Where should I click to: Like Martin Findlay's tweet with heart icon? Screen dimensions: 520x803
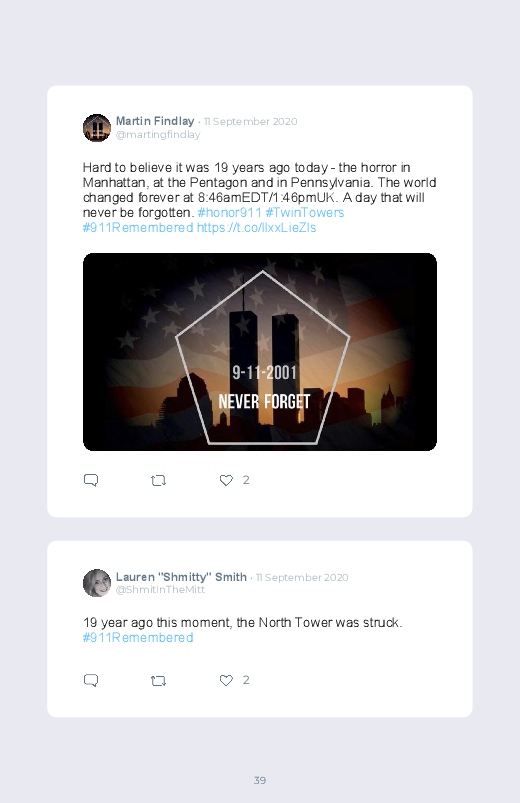tap(226, 480)
